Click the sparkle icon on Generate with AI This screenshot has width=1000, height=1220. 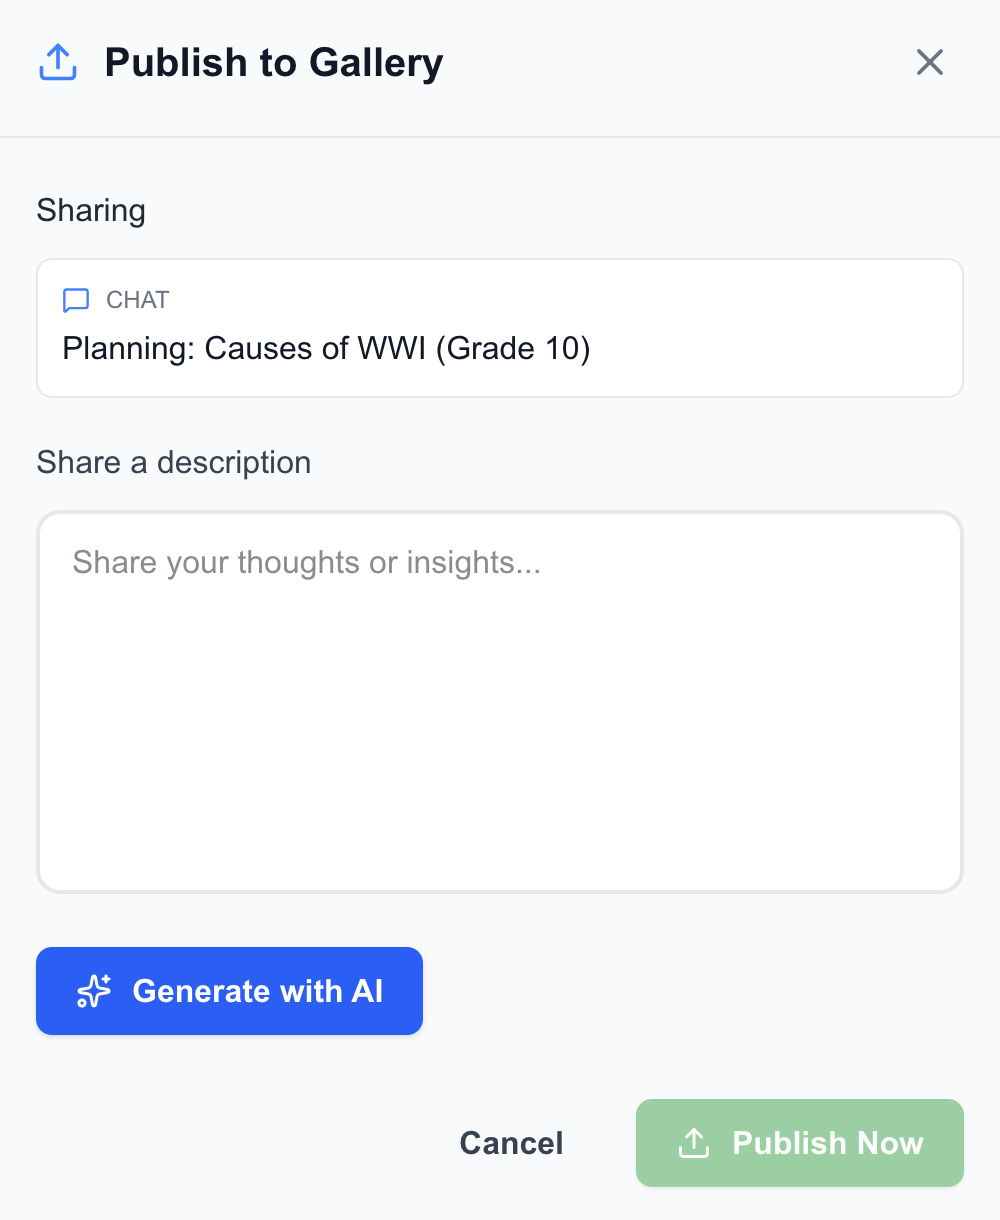pyautogui.click(x=94, y=991)
